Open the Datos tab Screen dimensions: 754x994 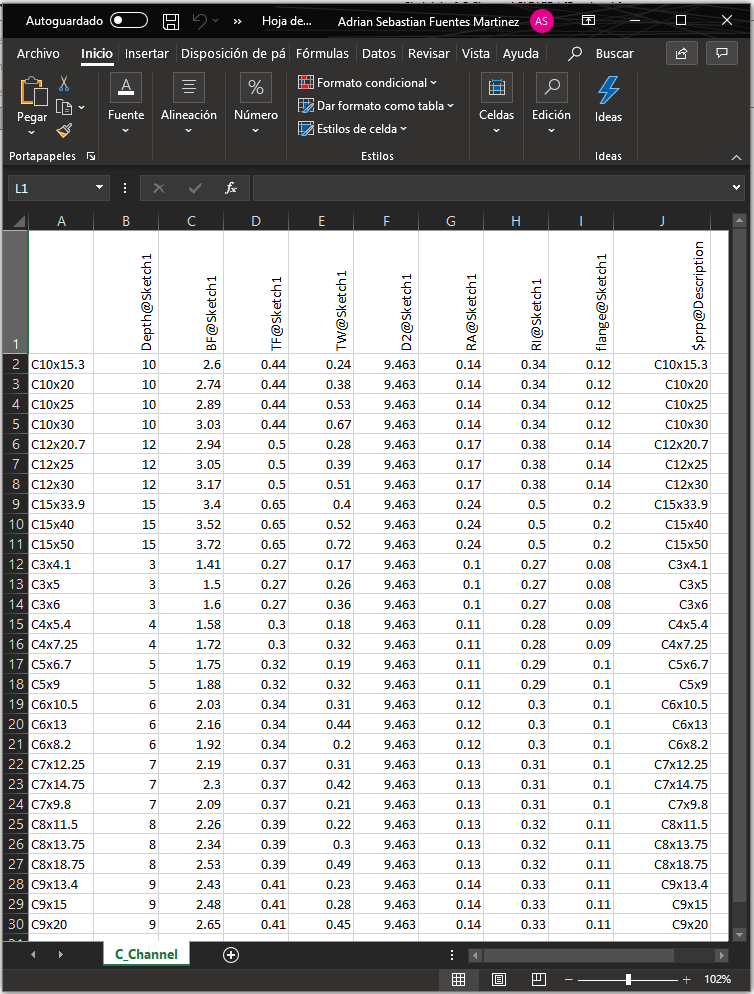pyautogui.click(x=379, y=54)
